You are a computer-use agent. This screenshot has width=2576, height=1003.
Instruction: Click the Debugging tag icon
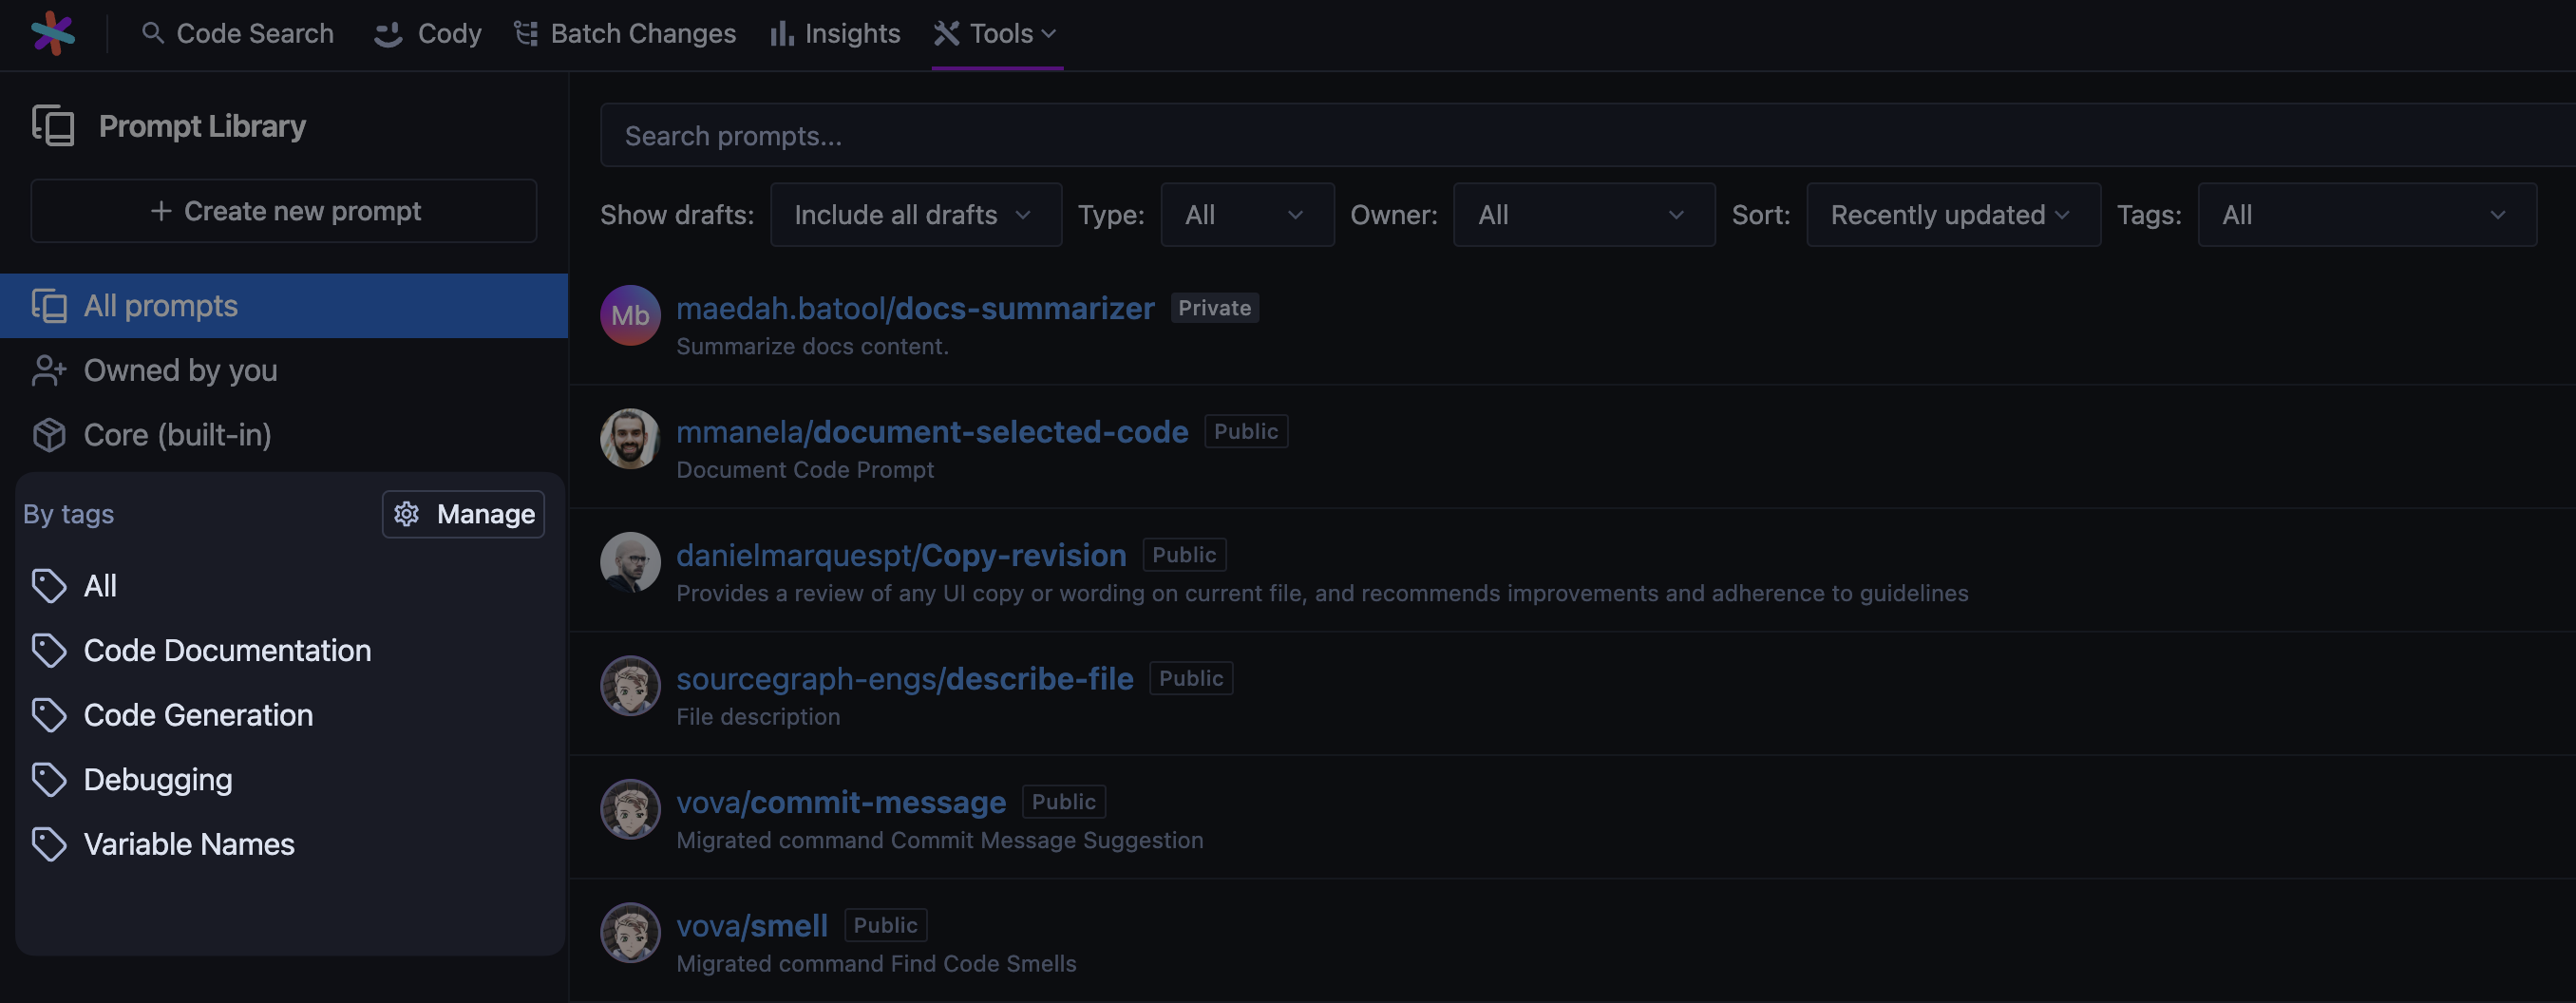(x=49, y=780)
